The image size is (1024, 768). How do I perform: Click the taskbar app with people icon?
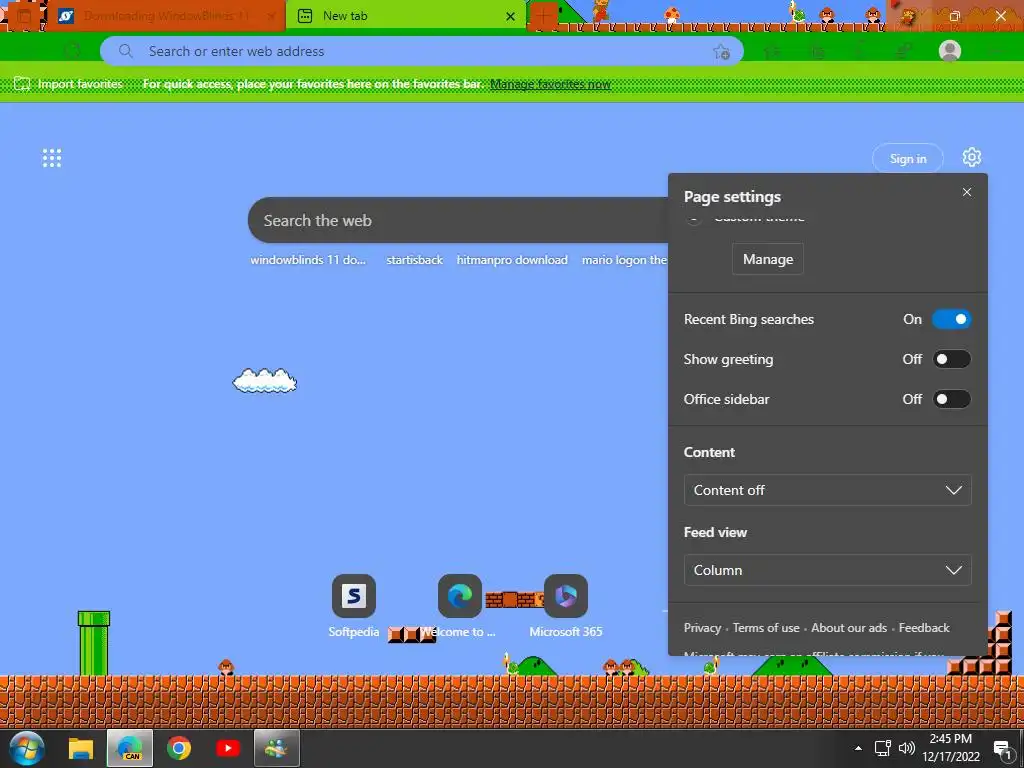pos(276,748)
